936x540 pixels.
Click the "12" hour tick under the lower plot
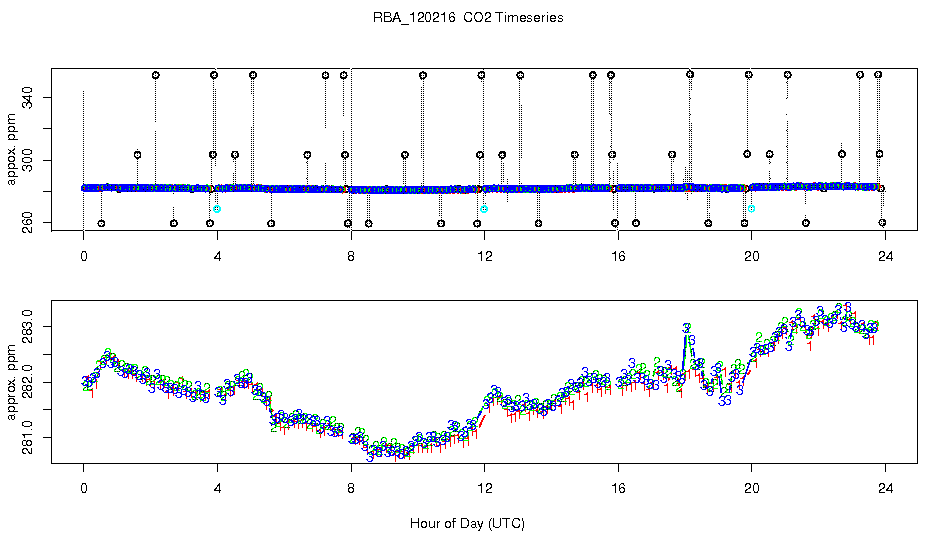(x=485, y=488)
